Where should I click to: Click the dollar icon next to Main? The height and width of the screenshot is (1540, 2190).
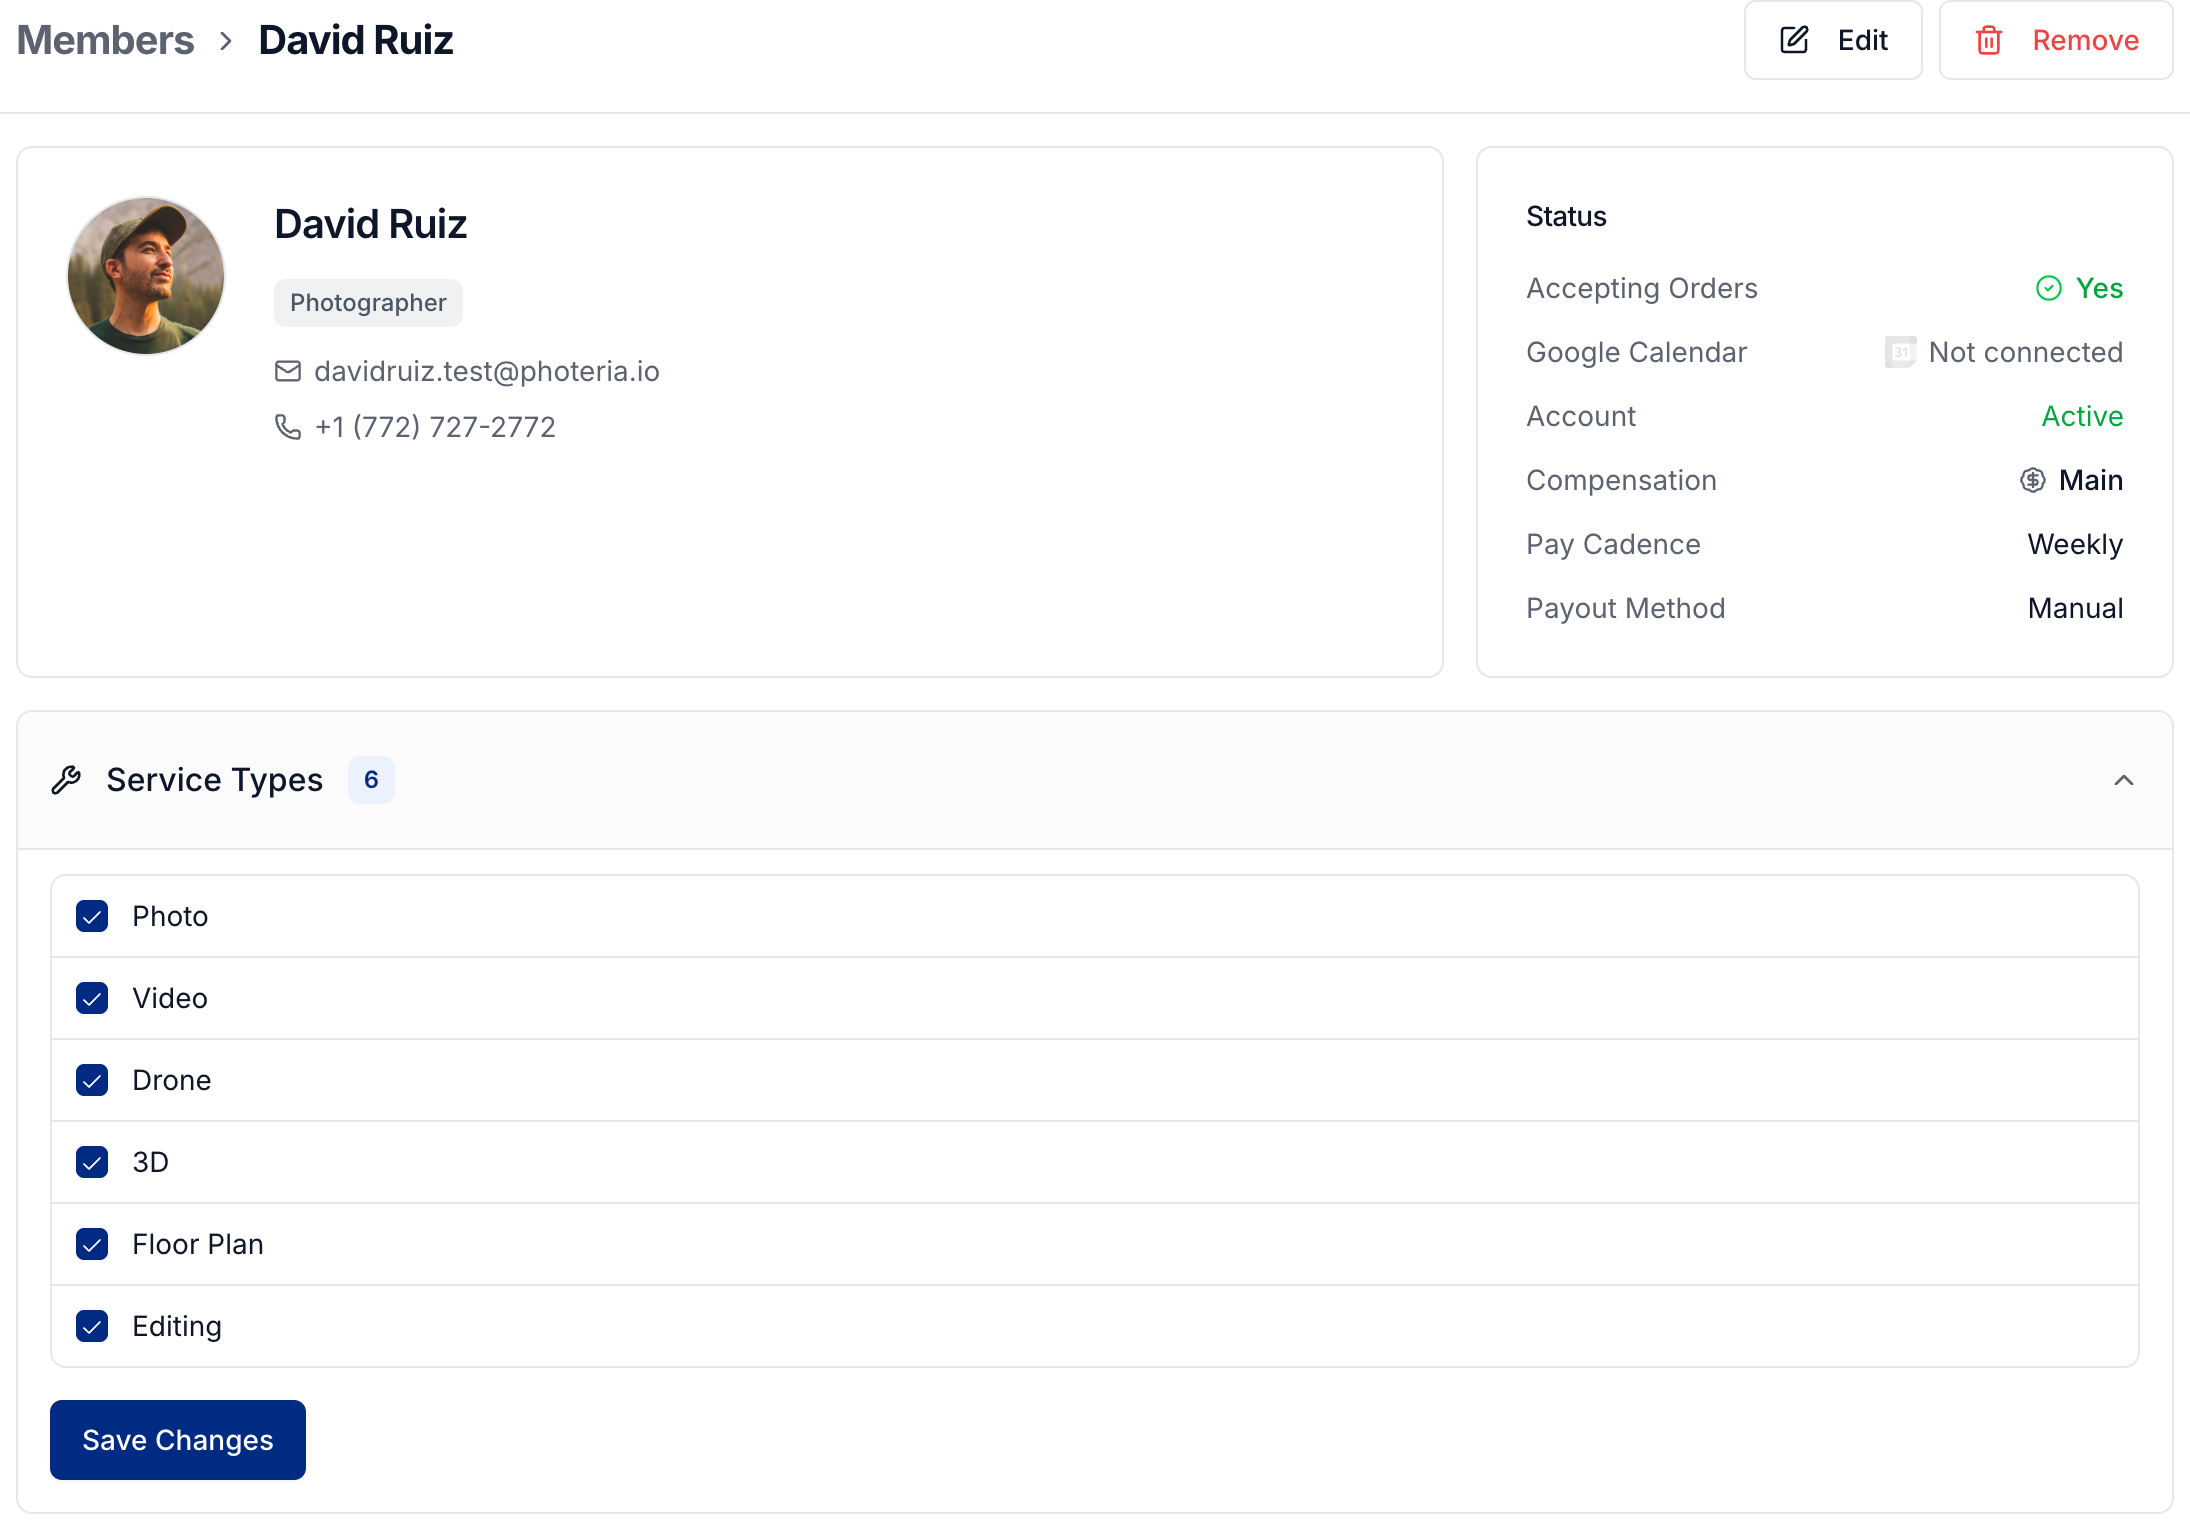click(2032, 480)
